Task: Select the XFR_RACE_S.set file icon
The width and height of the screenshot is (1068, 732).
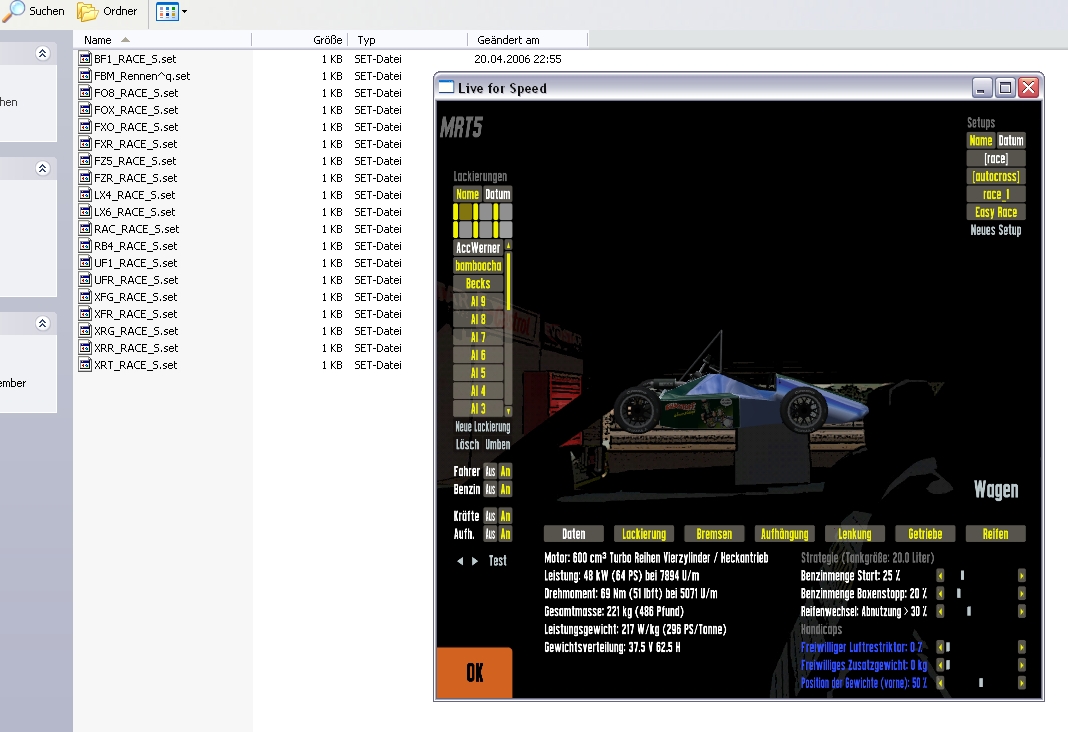Action: coord(85,314)
